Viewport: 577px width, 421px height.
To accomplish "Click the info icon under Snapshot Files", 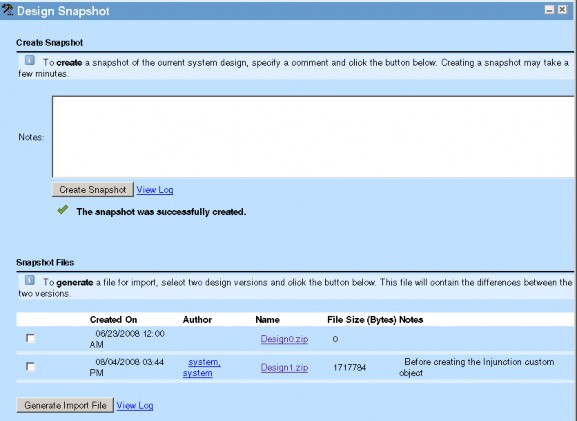I will [x=30, y=280].
